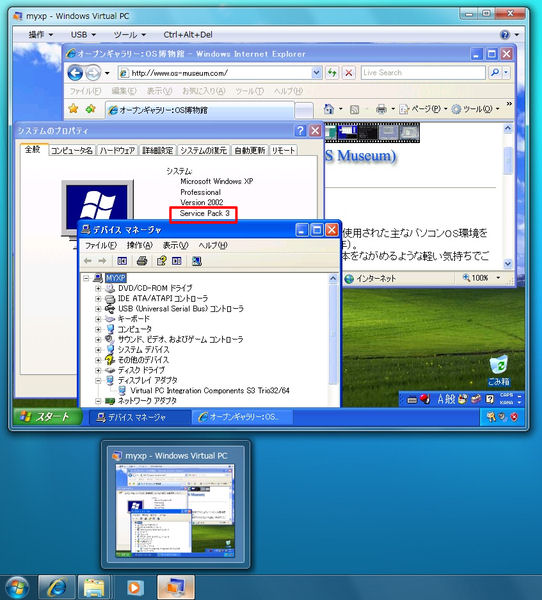The image size is (542, 600).
Task: Open the Virtual PC 操作 menu
Action: click(x=40, y=35)
